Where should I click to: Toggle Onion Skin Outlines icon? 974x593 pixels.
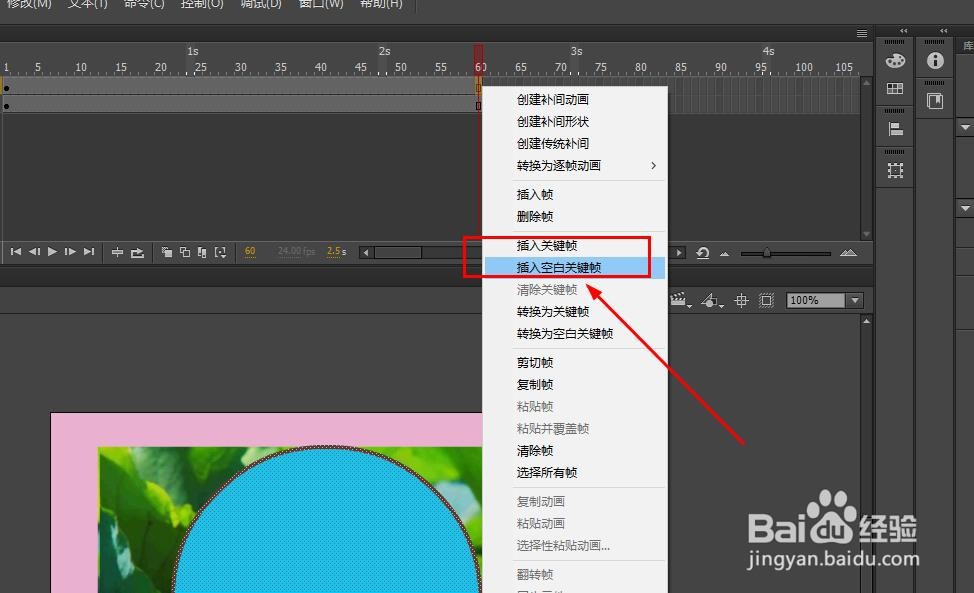pyautogui.click(x=184, y=251)
